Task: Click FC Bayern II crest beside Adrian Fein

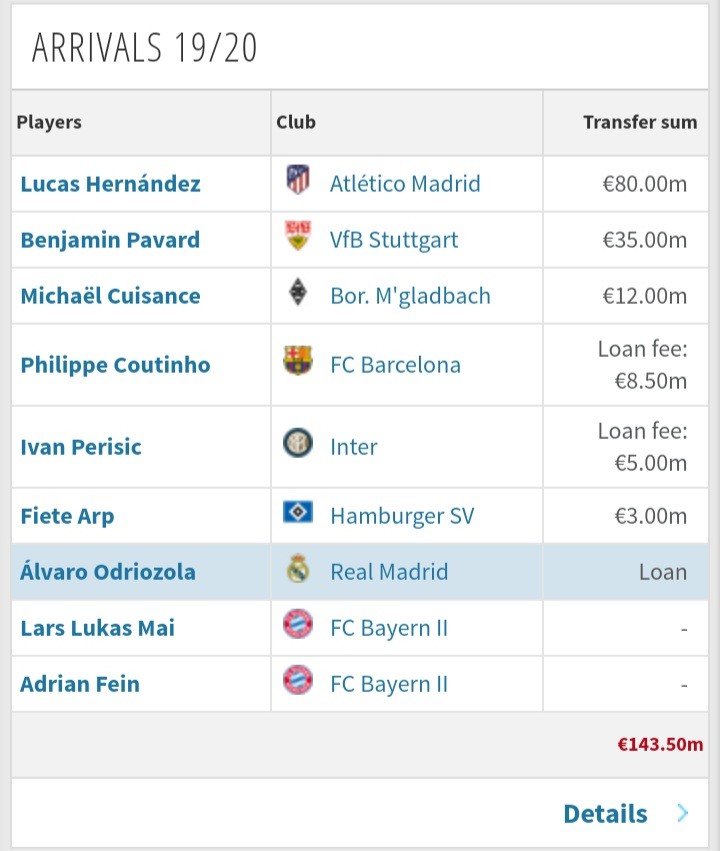Action: coord(298,682)
